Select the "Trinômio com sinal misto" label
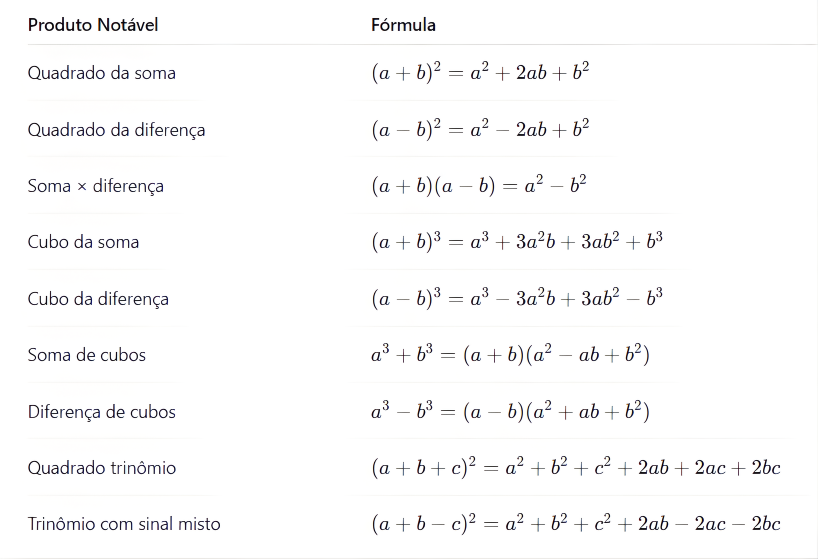The width and height of the screenshot is (818, 559). 124,524
